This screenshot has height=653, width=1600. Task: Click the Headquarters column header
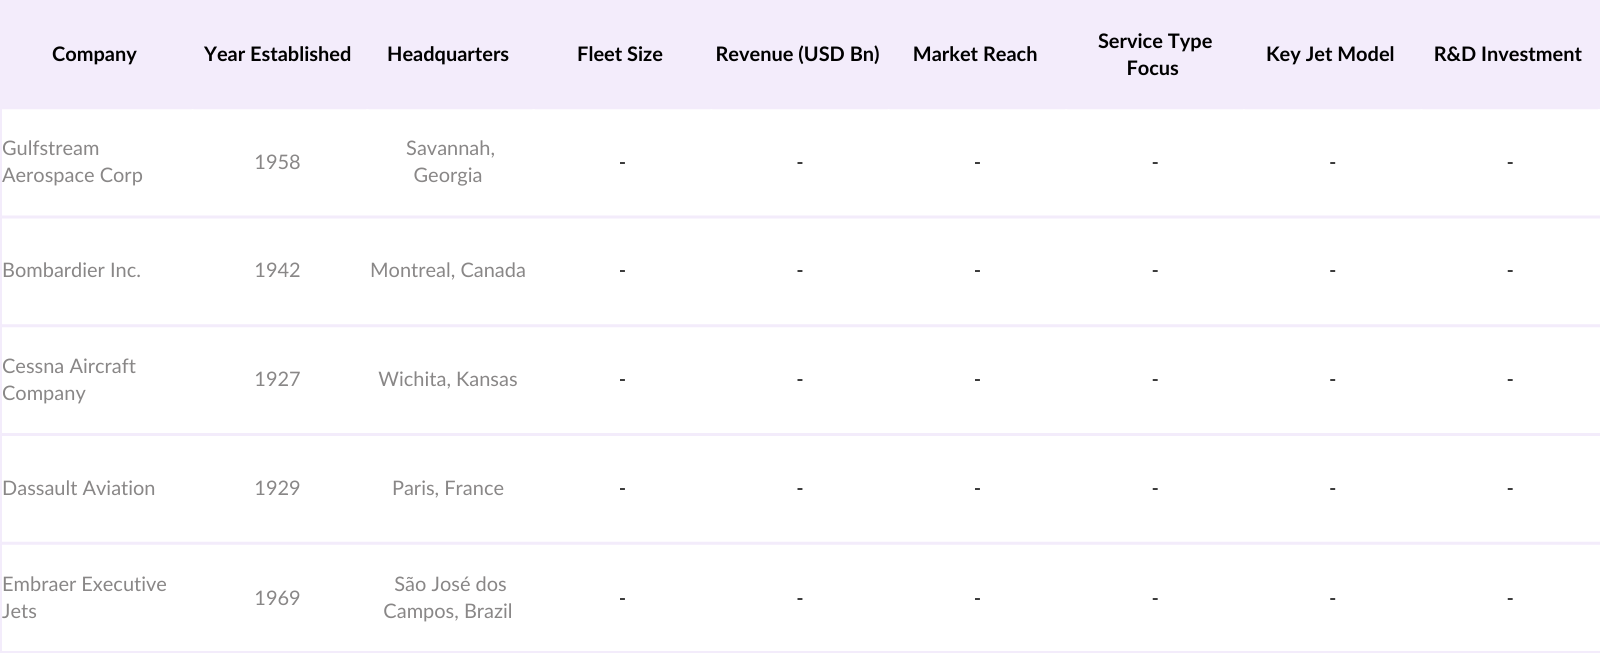[x=447, y=54]
